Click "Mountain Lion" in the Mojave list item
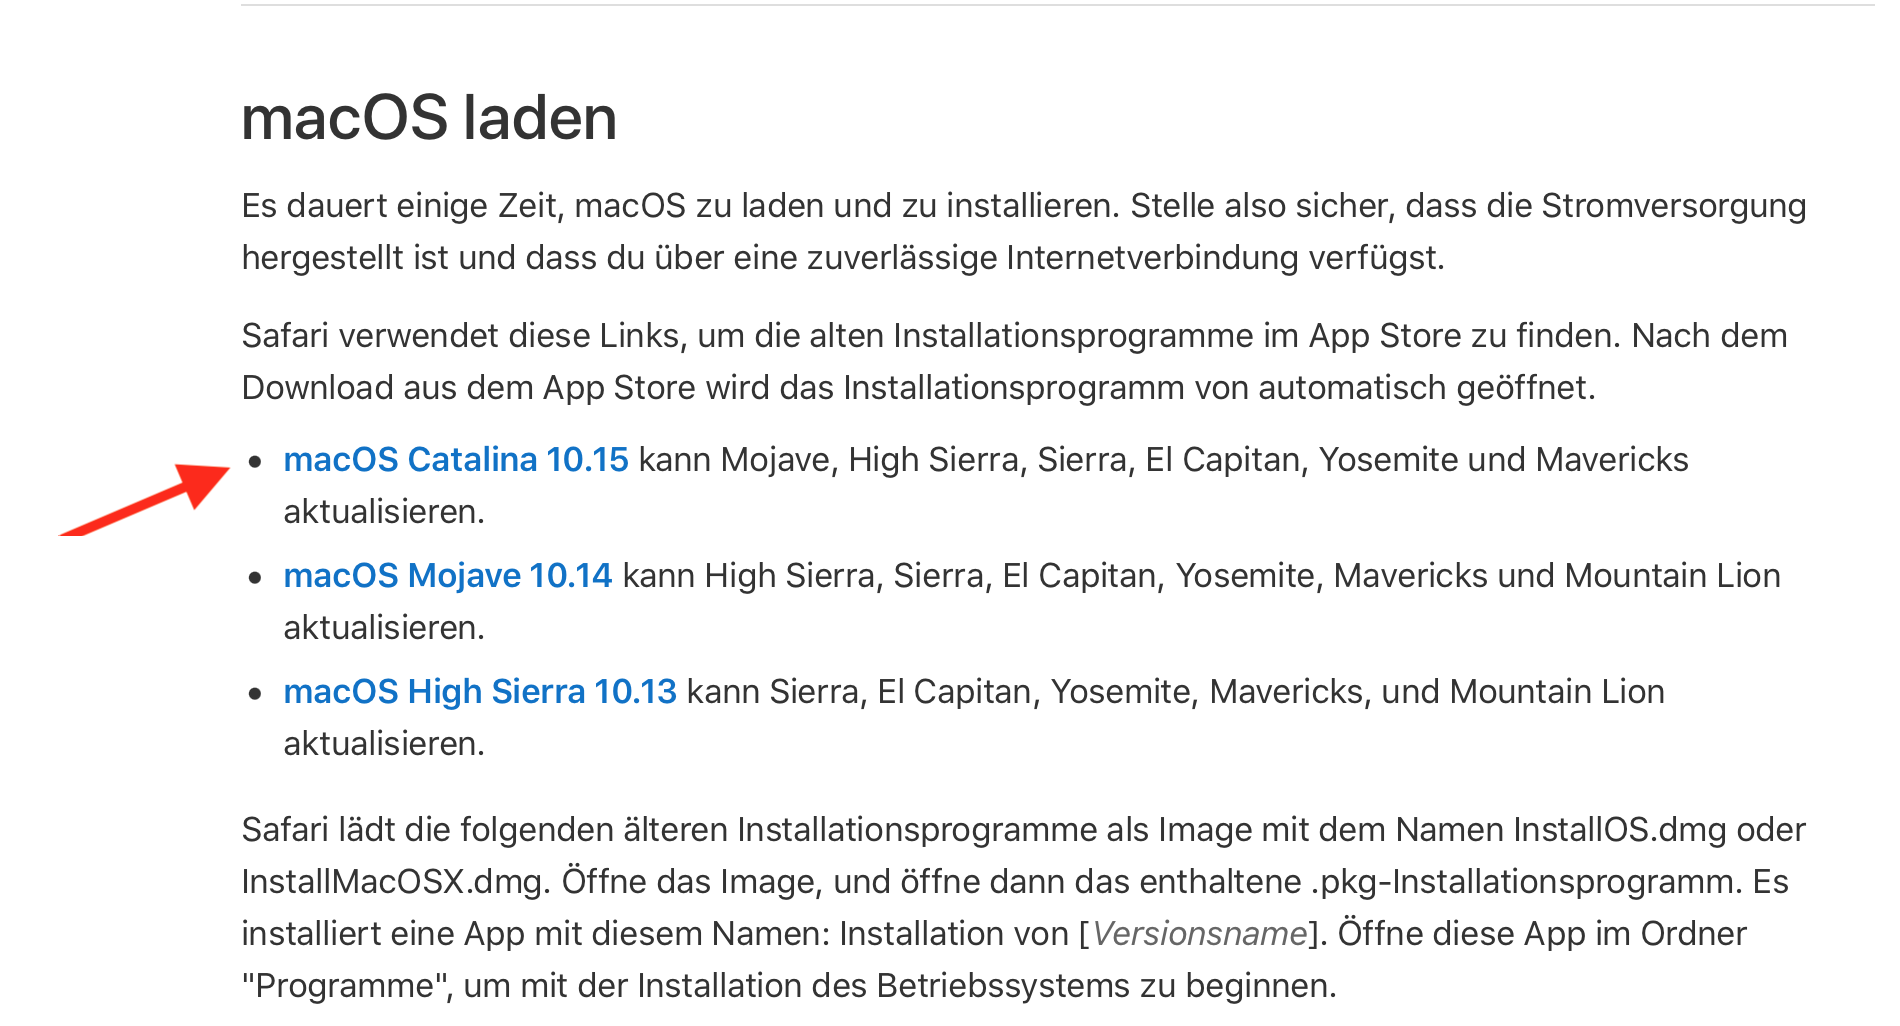The height and width of the screenshot is (1026, 1900). [x=1672, y=576]
